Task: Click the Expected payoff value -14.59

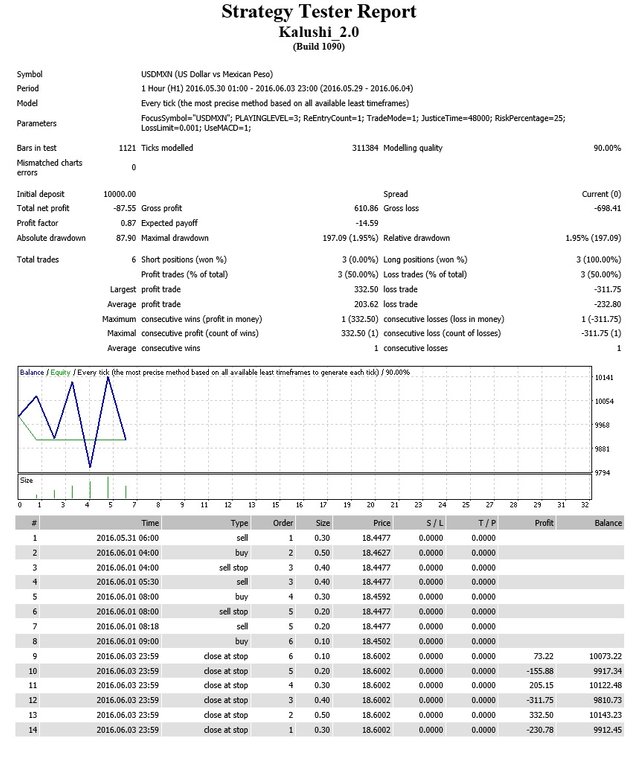Action: [x=367, y=223]
